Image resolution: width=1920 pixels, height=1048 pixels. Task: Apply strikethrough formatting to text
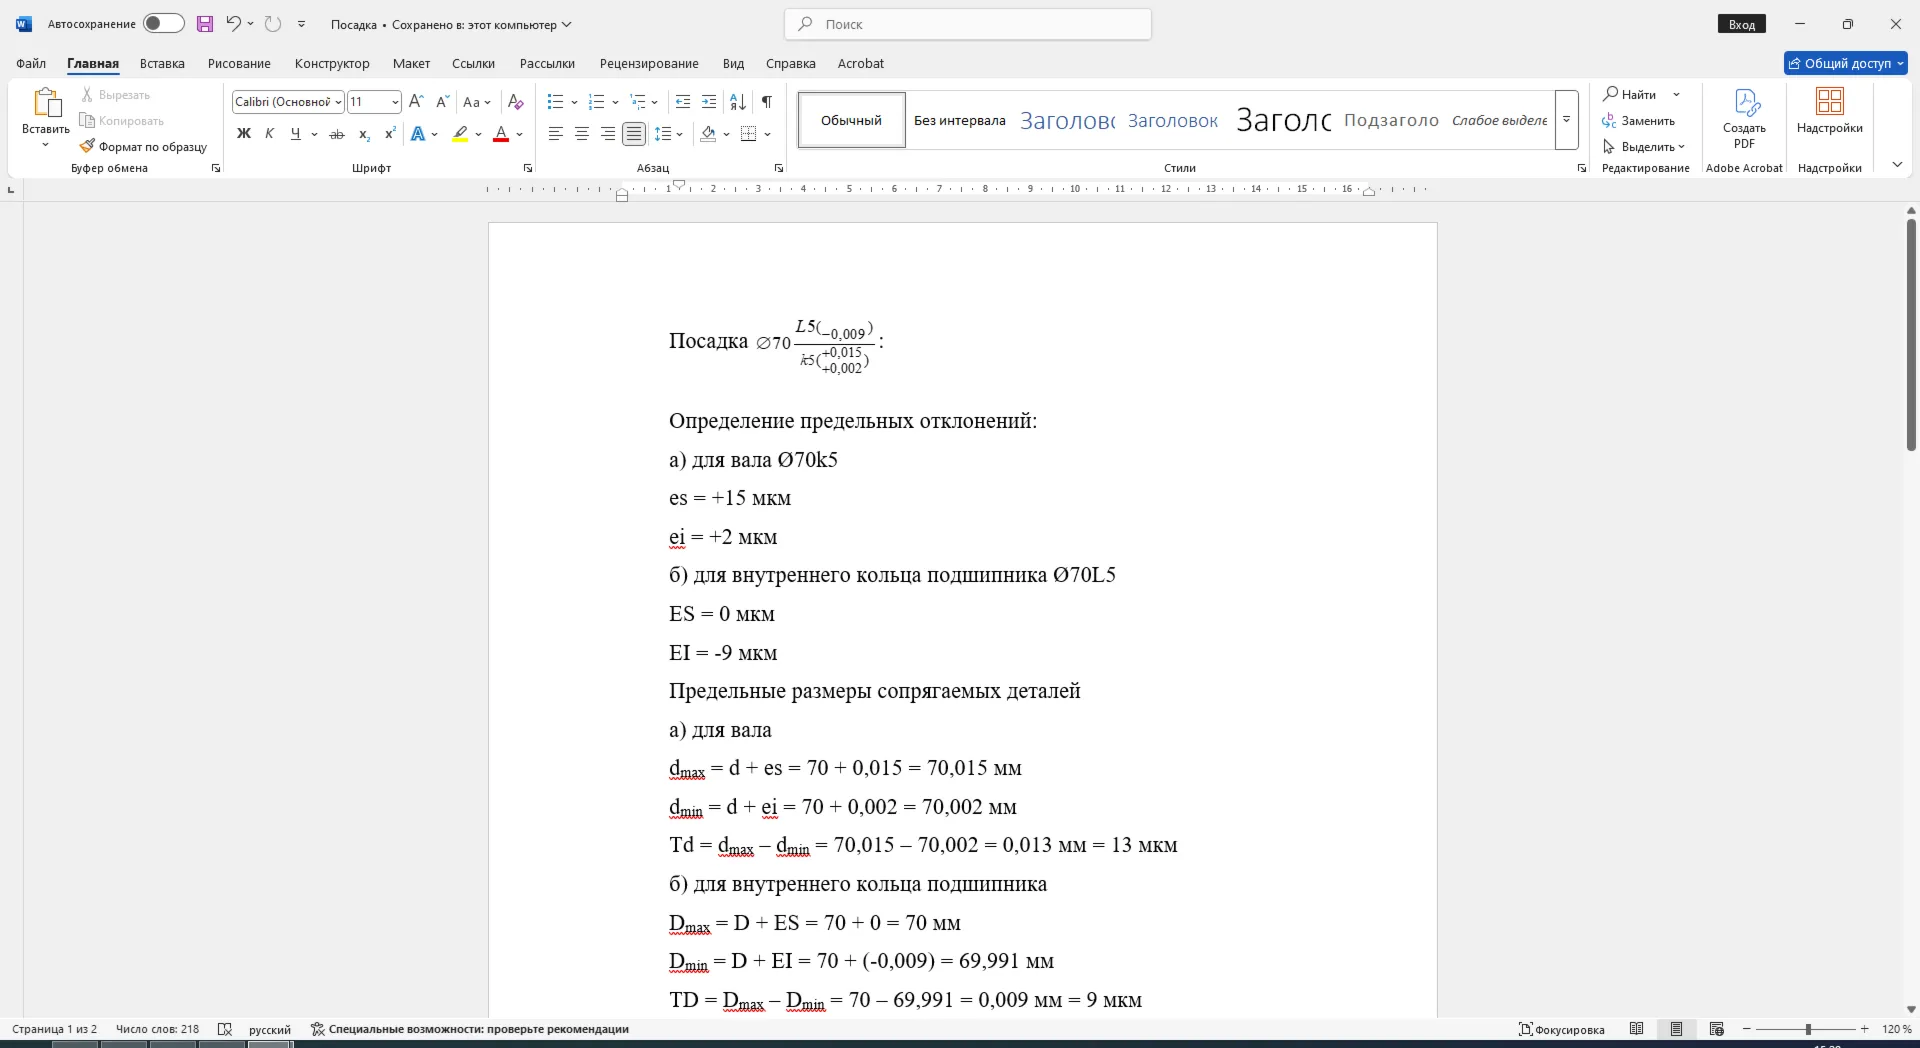[x=337, y=134]
